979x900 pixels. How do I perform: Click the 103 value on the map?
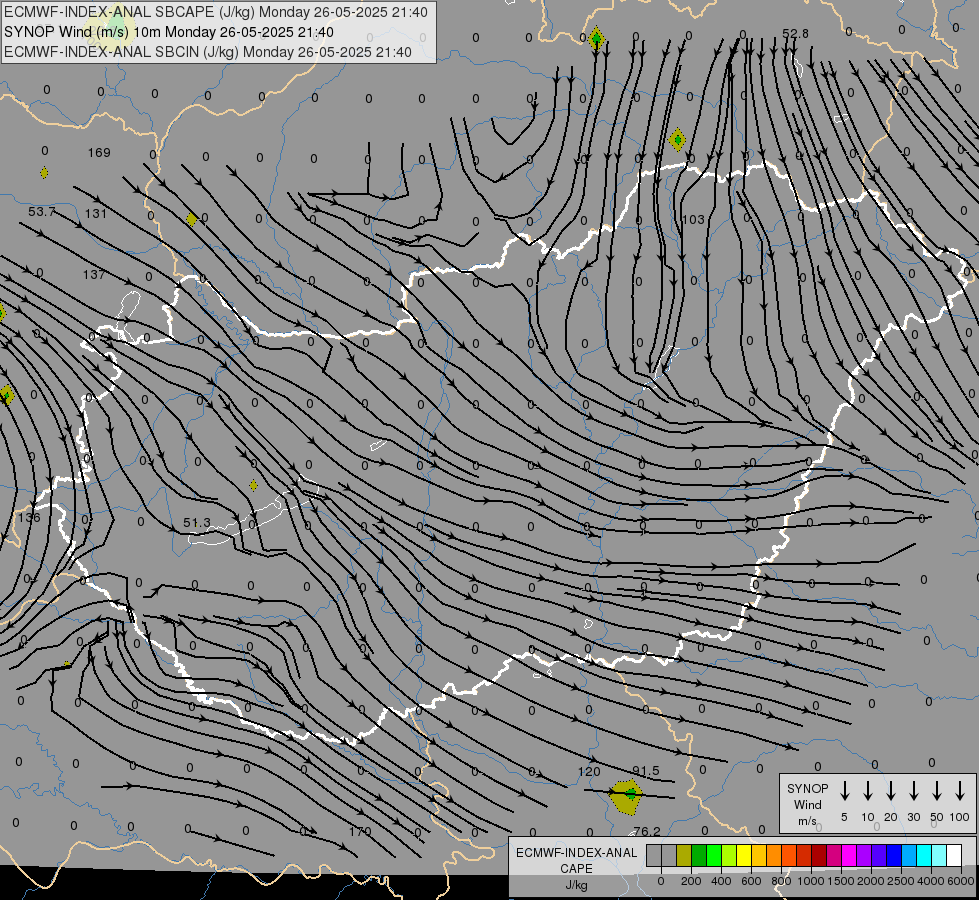693,219
